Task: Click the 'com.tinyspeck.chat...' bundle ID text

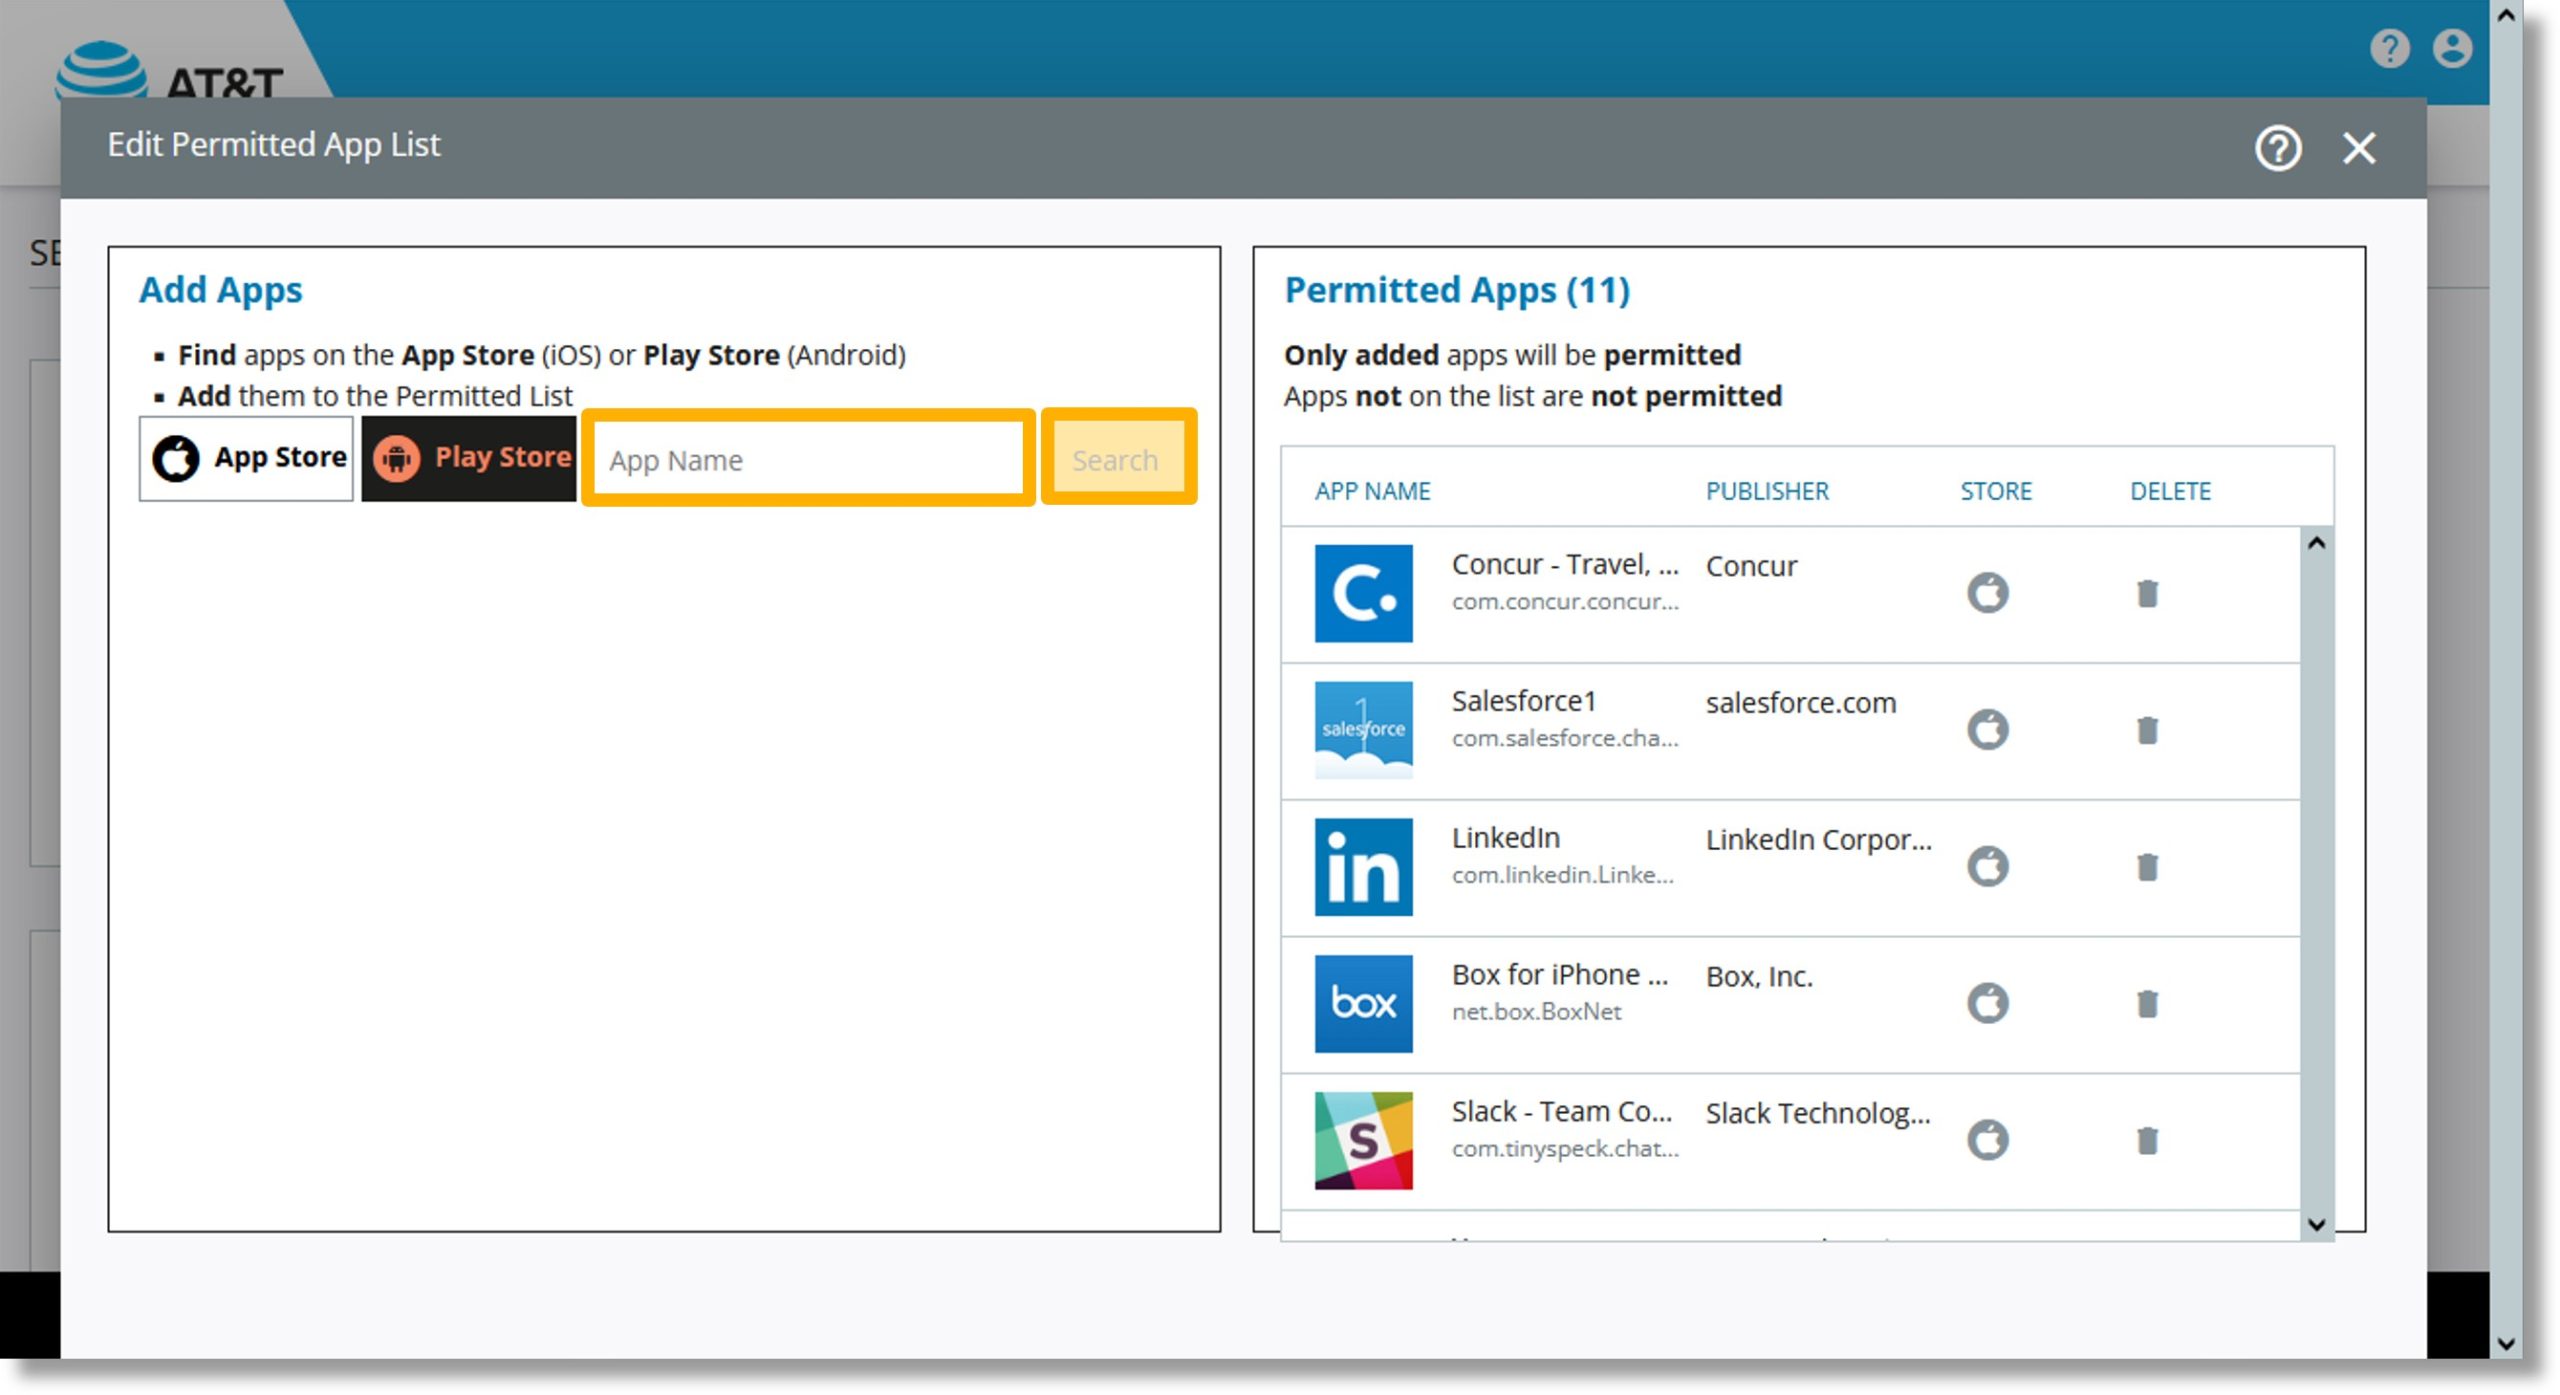Action: pyautogui.click(x=1565, y=1149)
